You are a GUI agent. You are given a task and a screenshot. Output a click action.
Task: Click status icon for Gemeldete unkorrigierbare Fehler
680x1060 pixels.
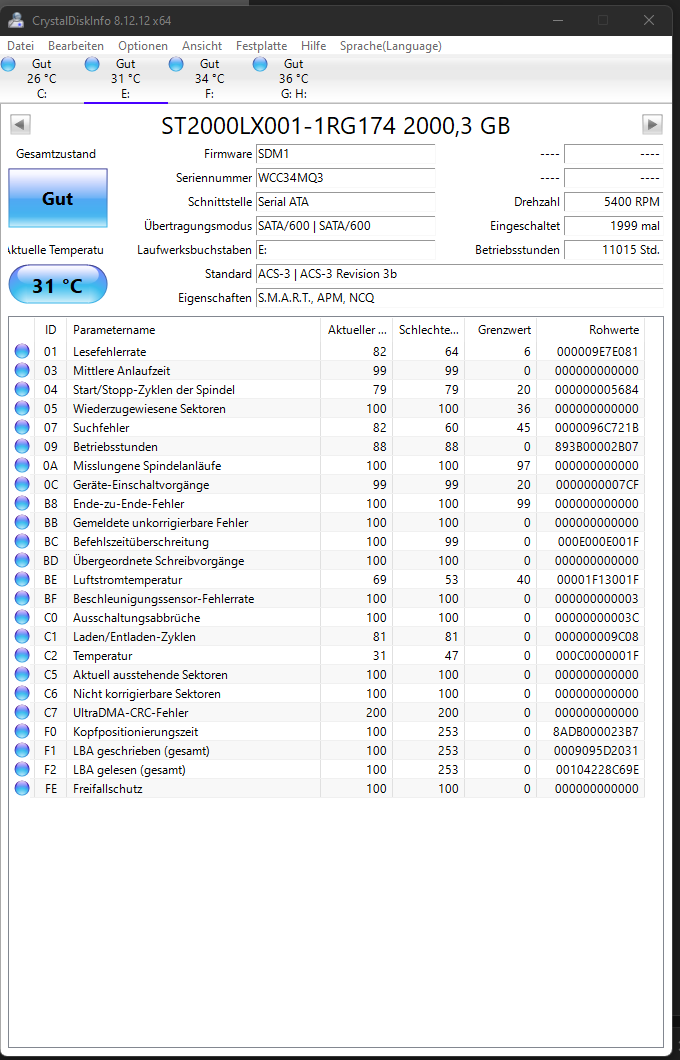coord(22,523)
